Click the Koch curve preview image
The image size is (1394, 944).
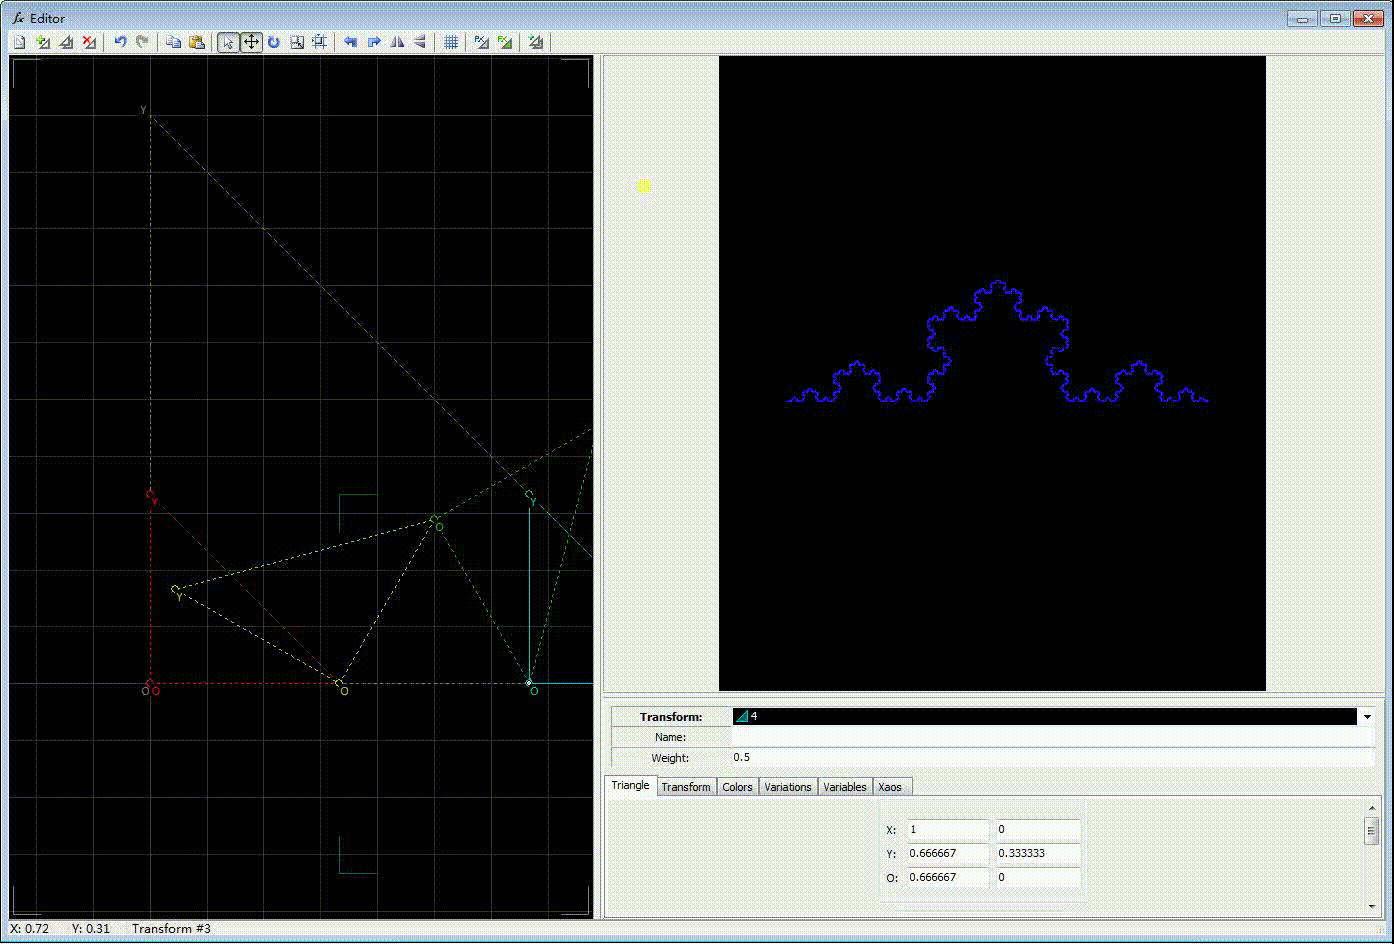click(x=992, y=373)
